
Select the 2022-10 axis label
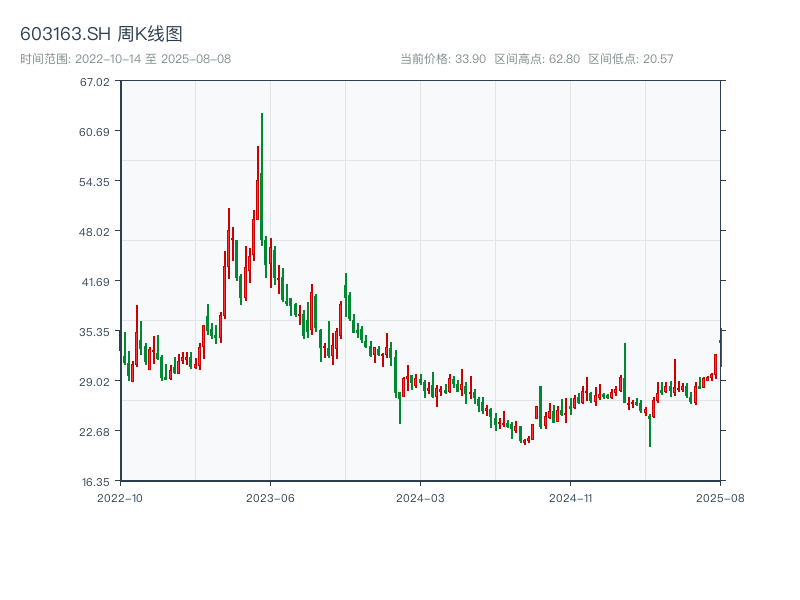(121, 496)
